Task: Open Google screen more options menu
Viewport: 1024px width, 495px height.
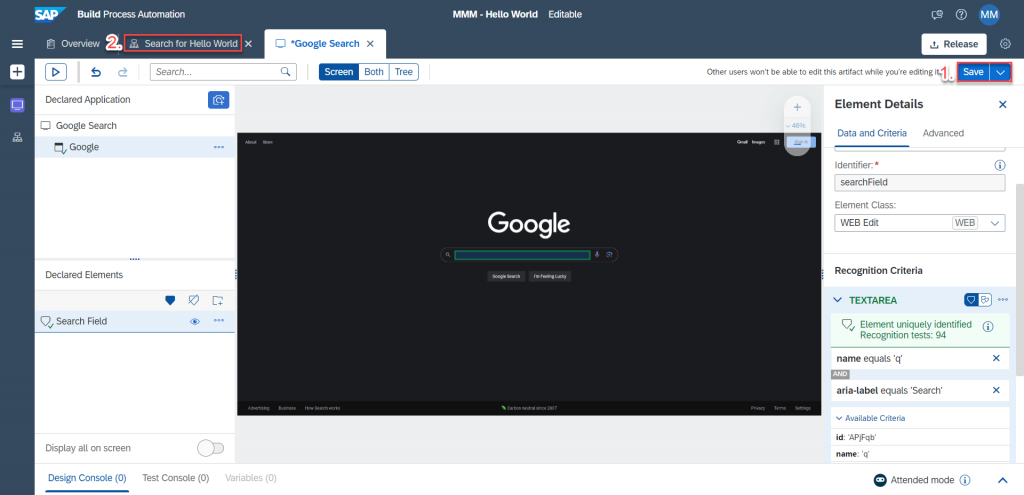Action: [219, 147]
